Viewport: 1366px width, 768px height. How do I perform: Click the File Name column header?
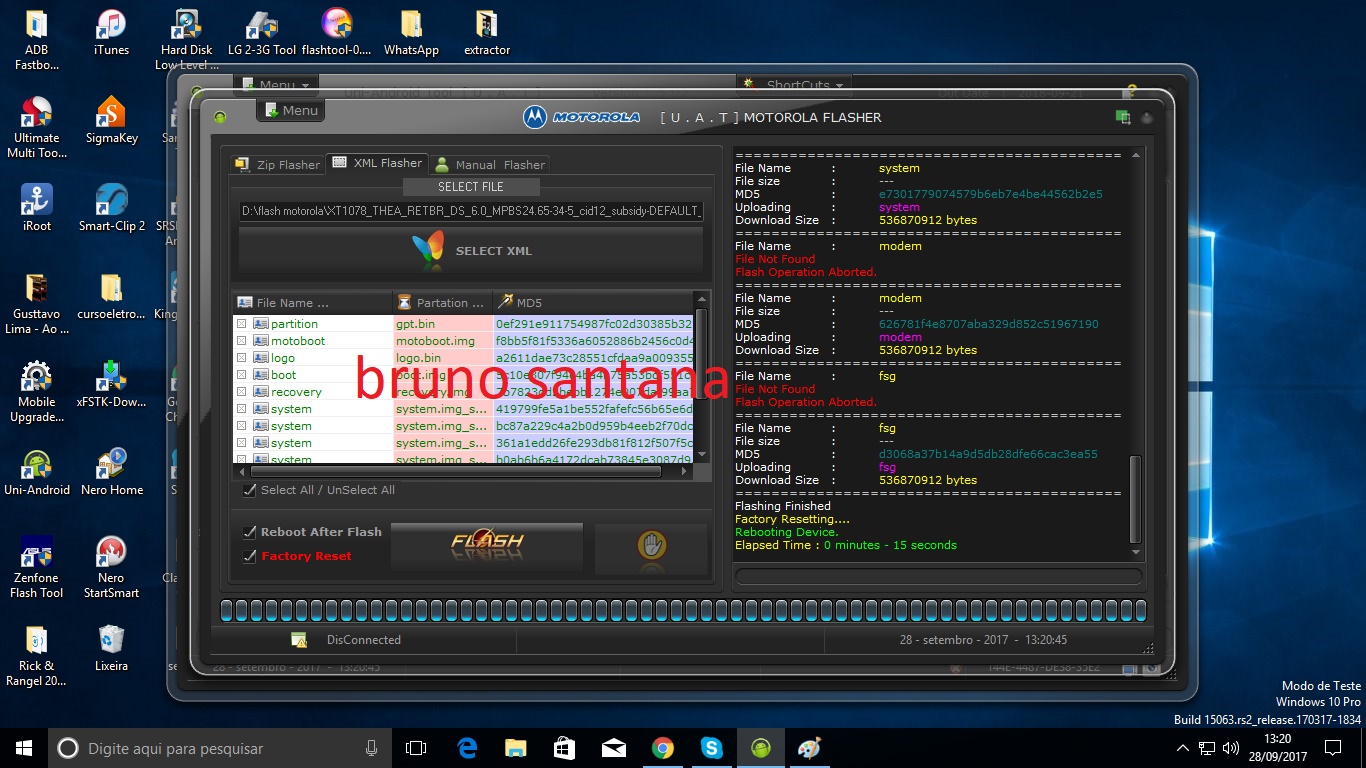click(x=313, y=302)
